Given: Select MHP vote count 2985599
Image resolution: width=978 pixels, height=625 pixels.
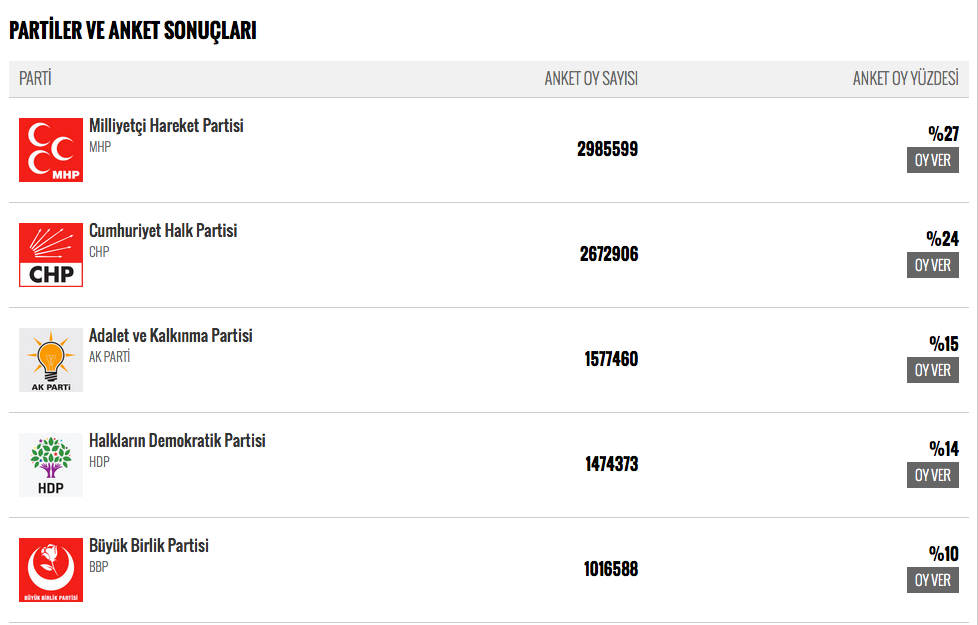Looking at the screenshot, I should click(x=607, y=149).
